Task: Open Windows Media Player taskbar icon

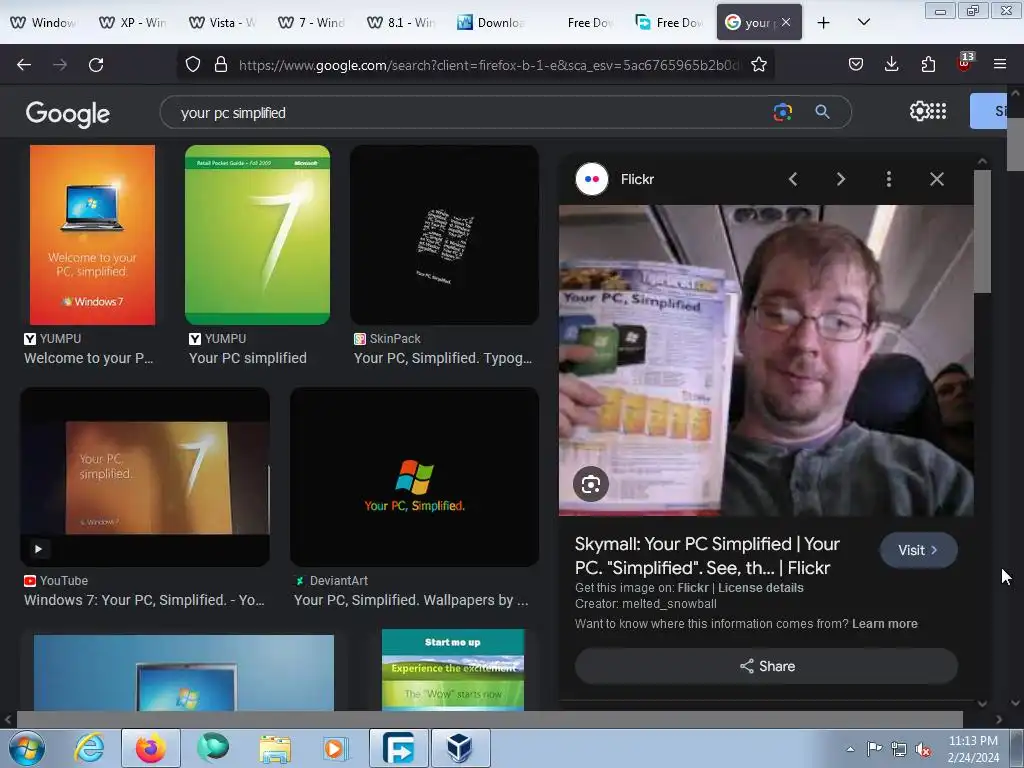Action: click(x=336, y=748)
